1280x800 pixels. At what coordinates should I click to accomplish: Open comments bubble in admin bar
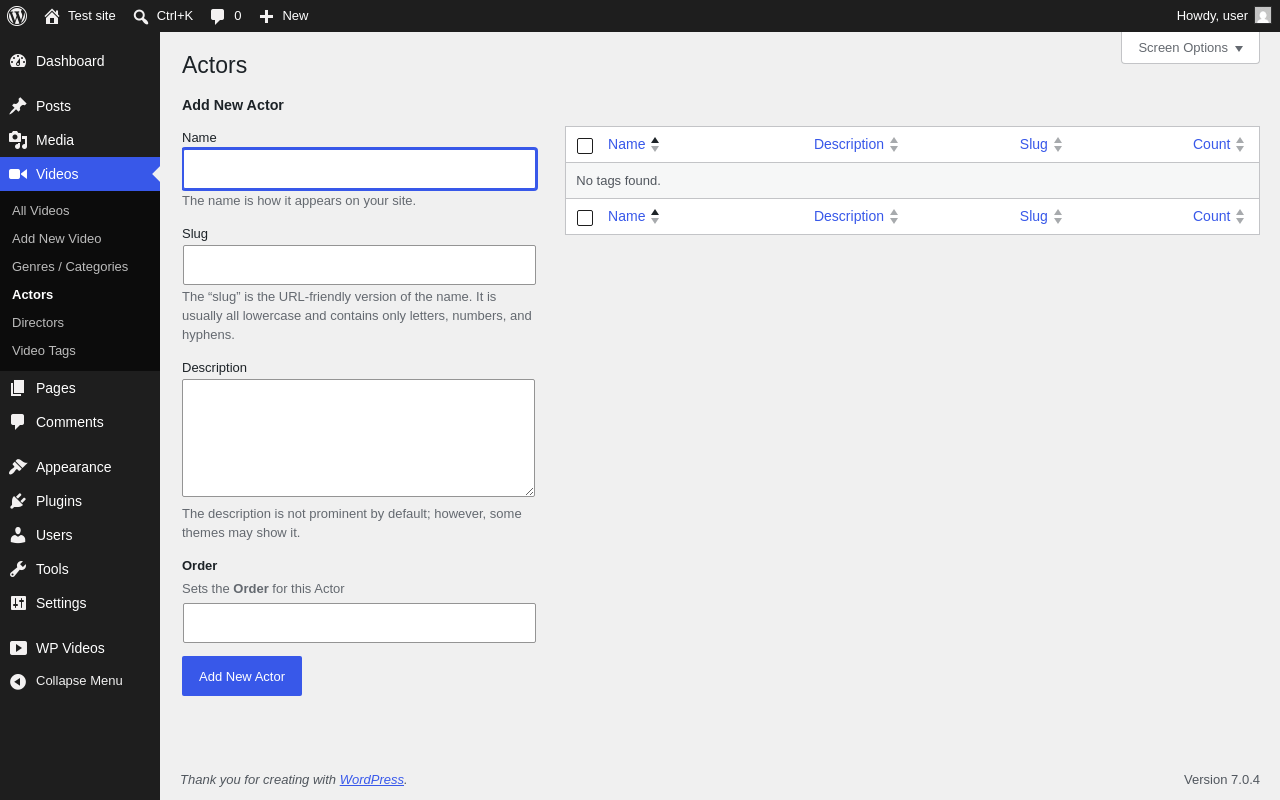(x=217, y=16)
